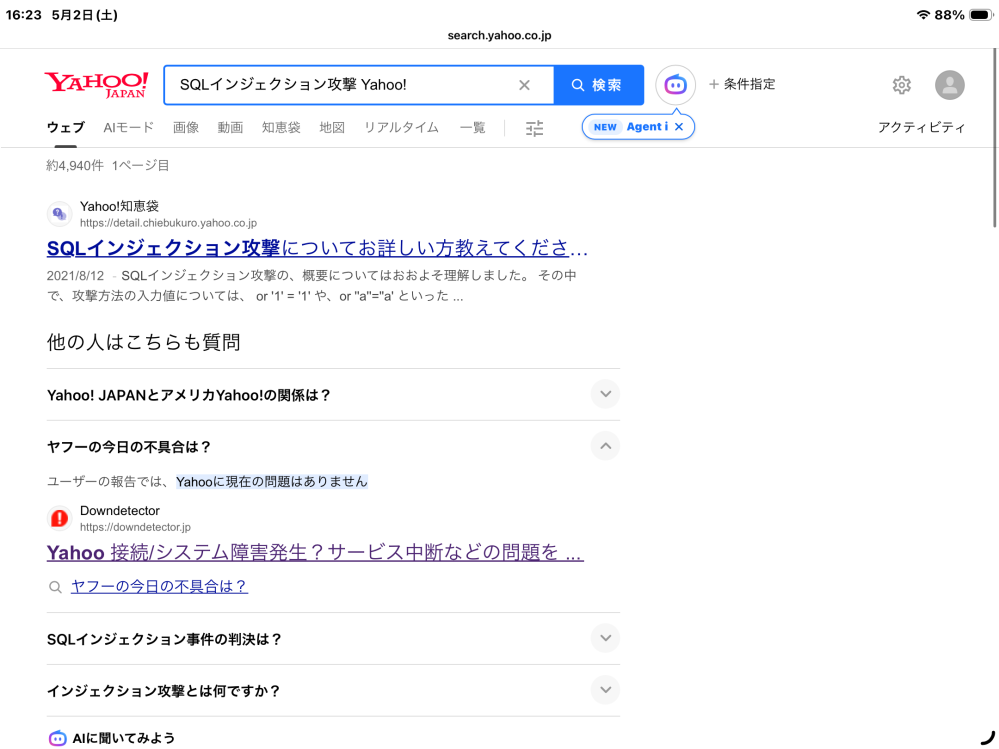999x749 pixels.
Task: Open SQLインジェクション攻撃についてお詳しい方 result link
Action: (317, 248)
